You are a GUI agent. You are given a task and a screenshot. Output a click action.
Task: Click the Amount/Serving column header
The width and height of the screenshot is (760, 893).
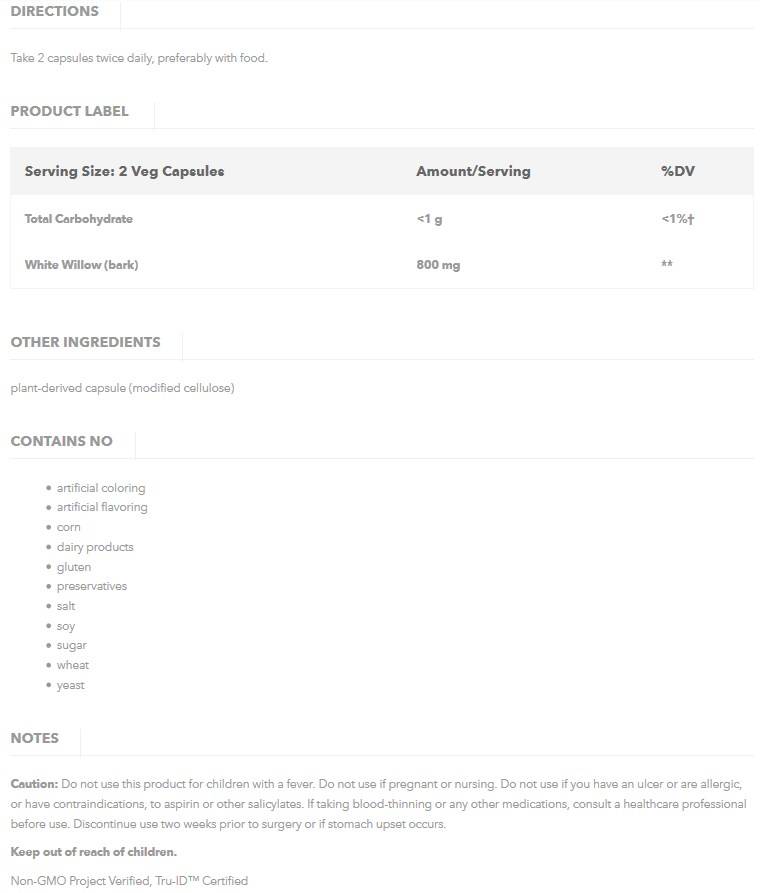473,171
